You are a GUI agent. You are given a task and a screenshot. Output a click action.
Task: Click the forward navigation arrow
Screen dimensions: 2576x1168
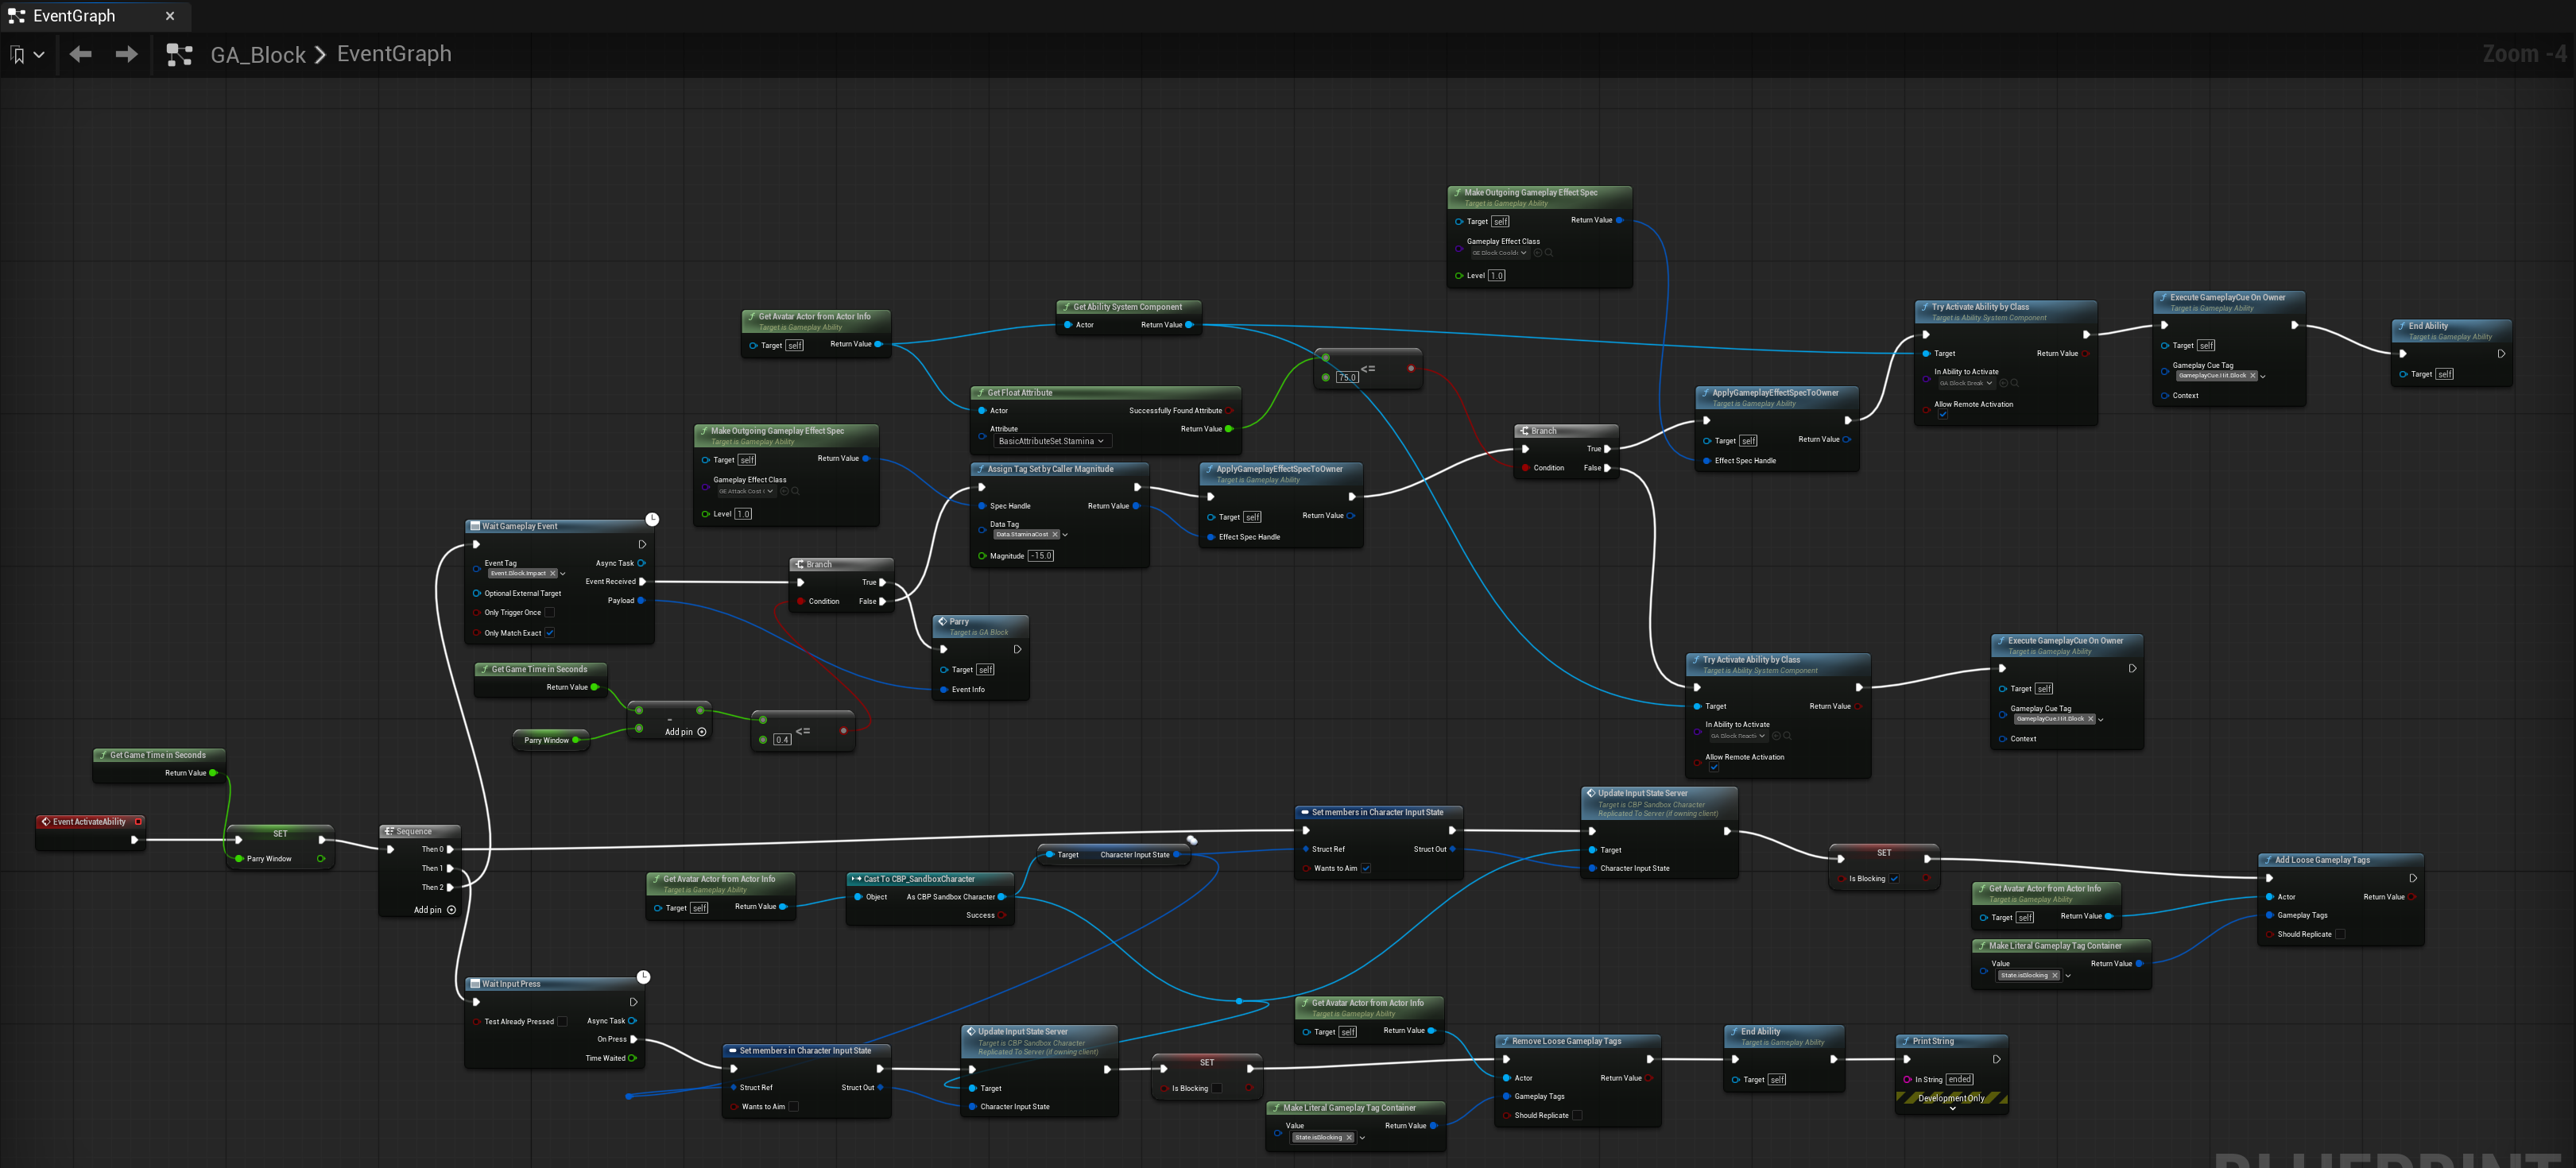127,54
